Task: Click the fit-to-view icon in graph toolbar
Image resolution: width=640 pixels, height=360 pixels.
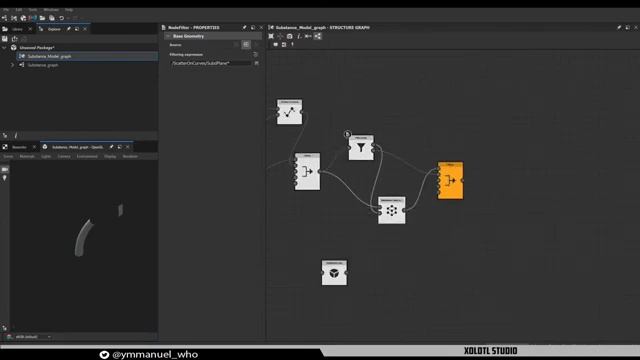Action: click(x=271, y=36)
